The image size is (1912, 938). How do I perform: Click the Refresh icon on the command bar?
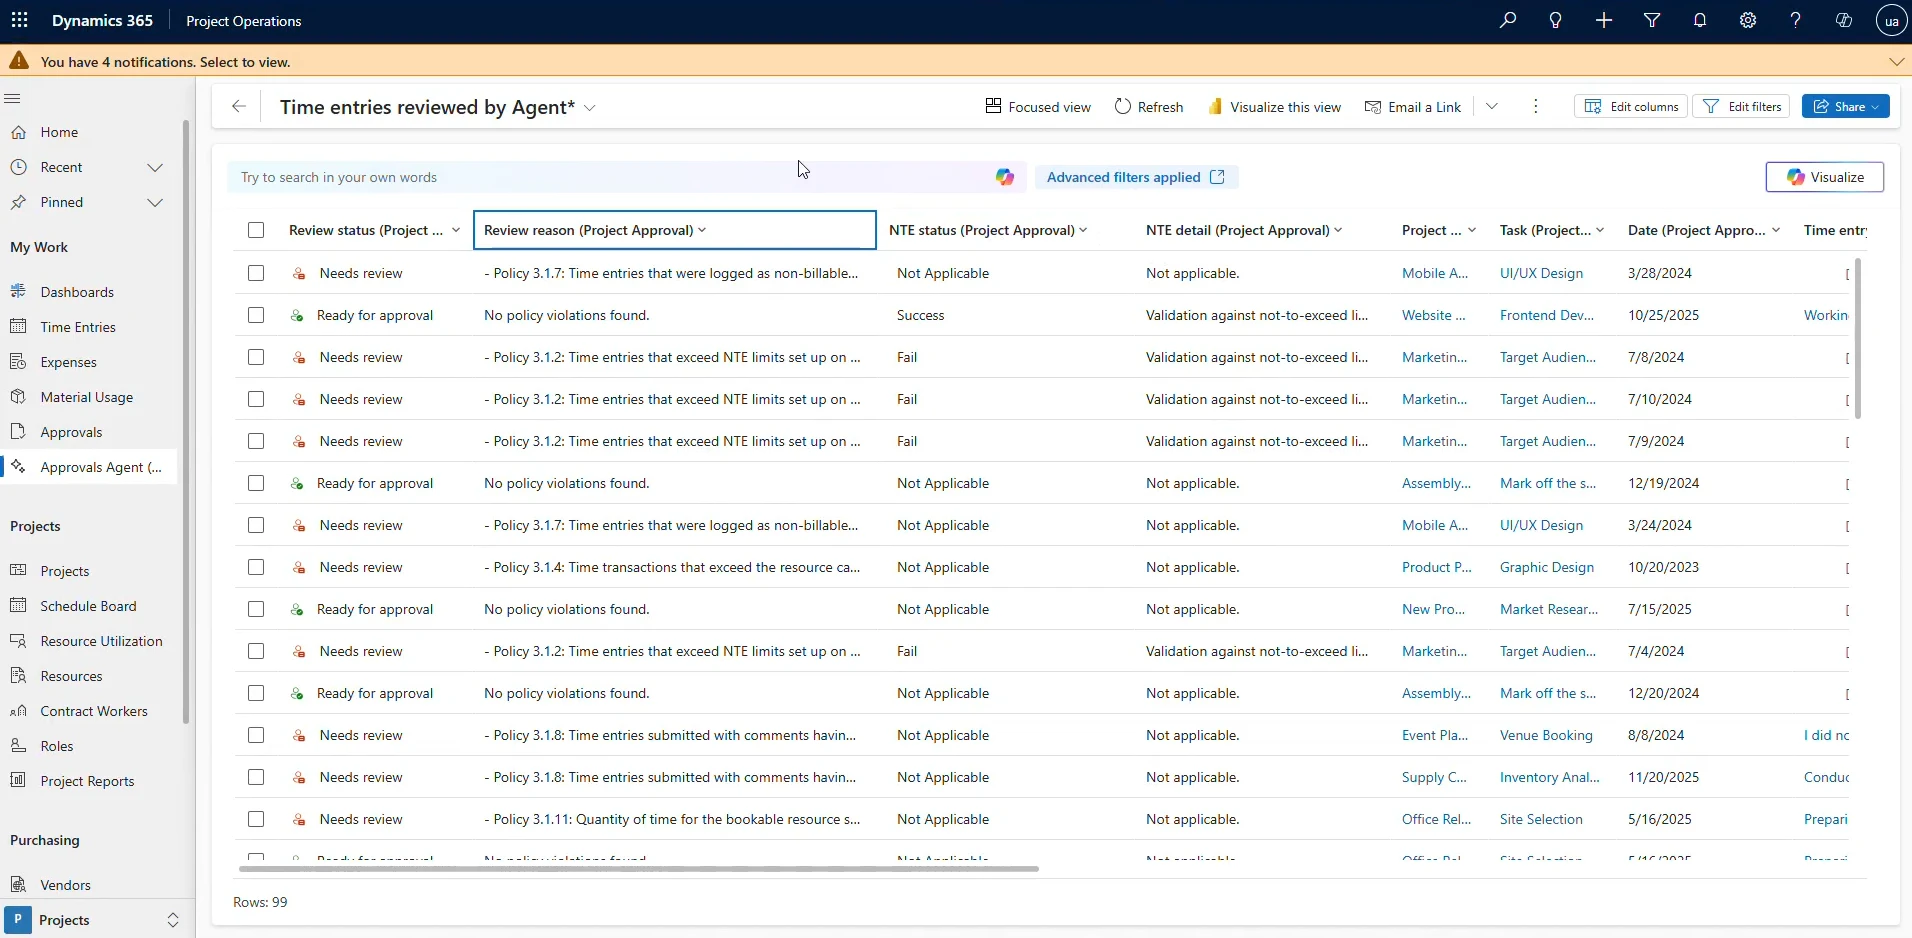[1148, 106]
